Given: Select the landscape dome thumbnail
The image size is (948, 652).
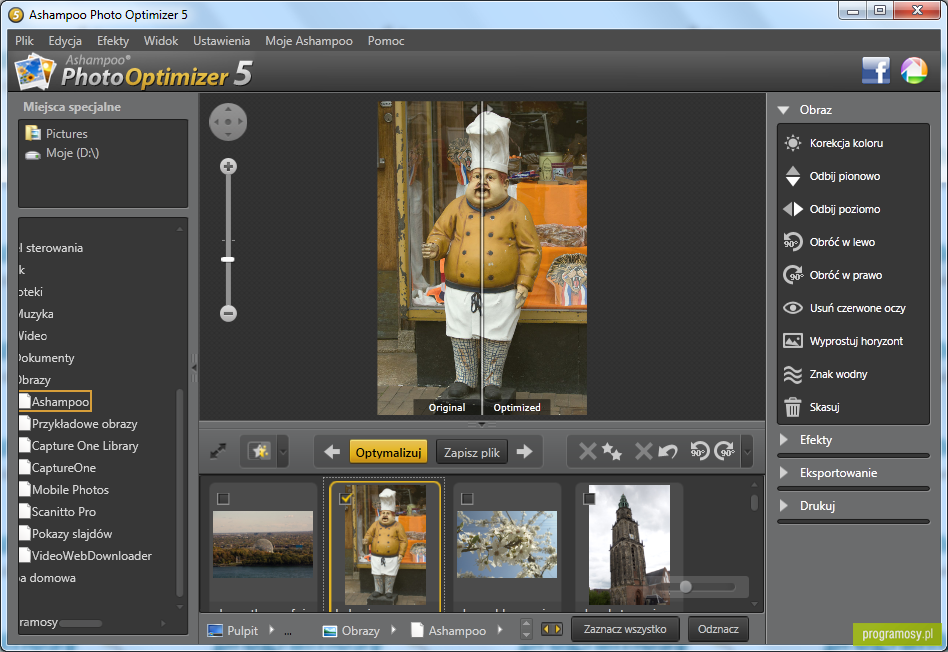Looking at the screenshot, I should pyautogui.click(x=263, y=544).
